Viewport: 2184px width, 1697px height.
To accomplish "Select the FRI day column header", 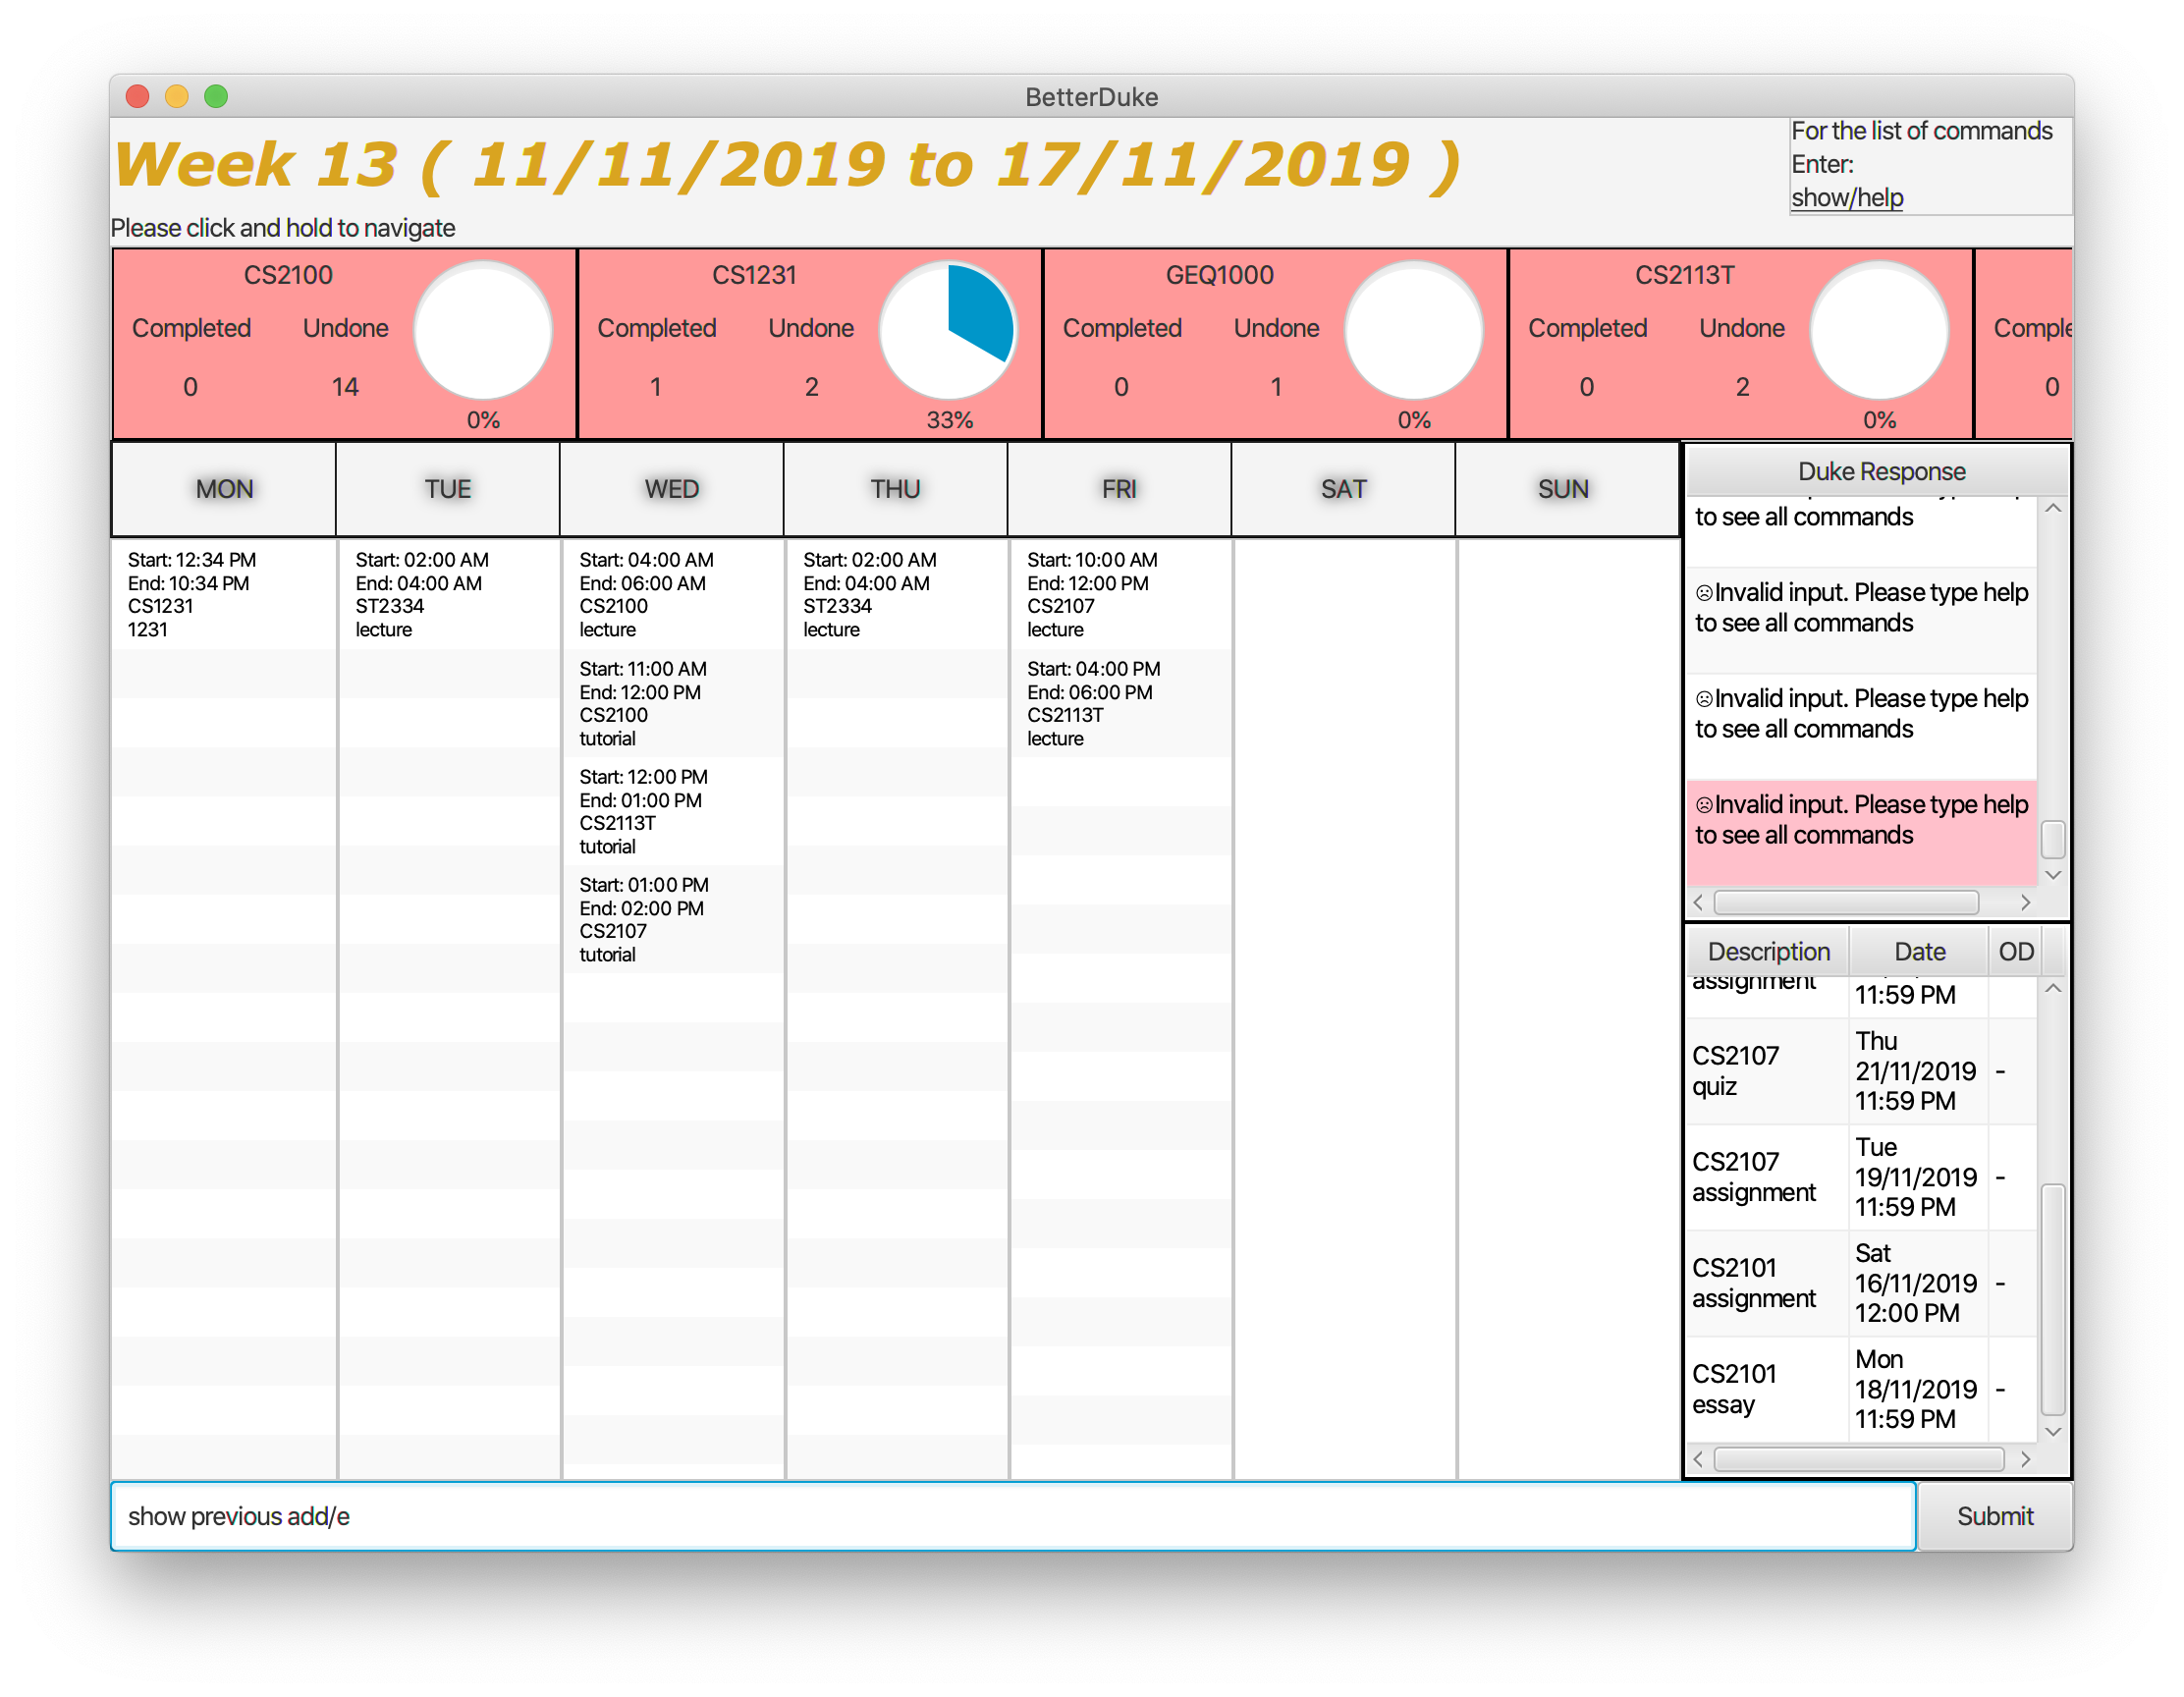I will (1119, 489).
